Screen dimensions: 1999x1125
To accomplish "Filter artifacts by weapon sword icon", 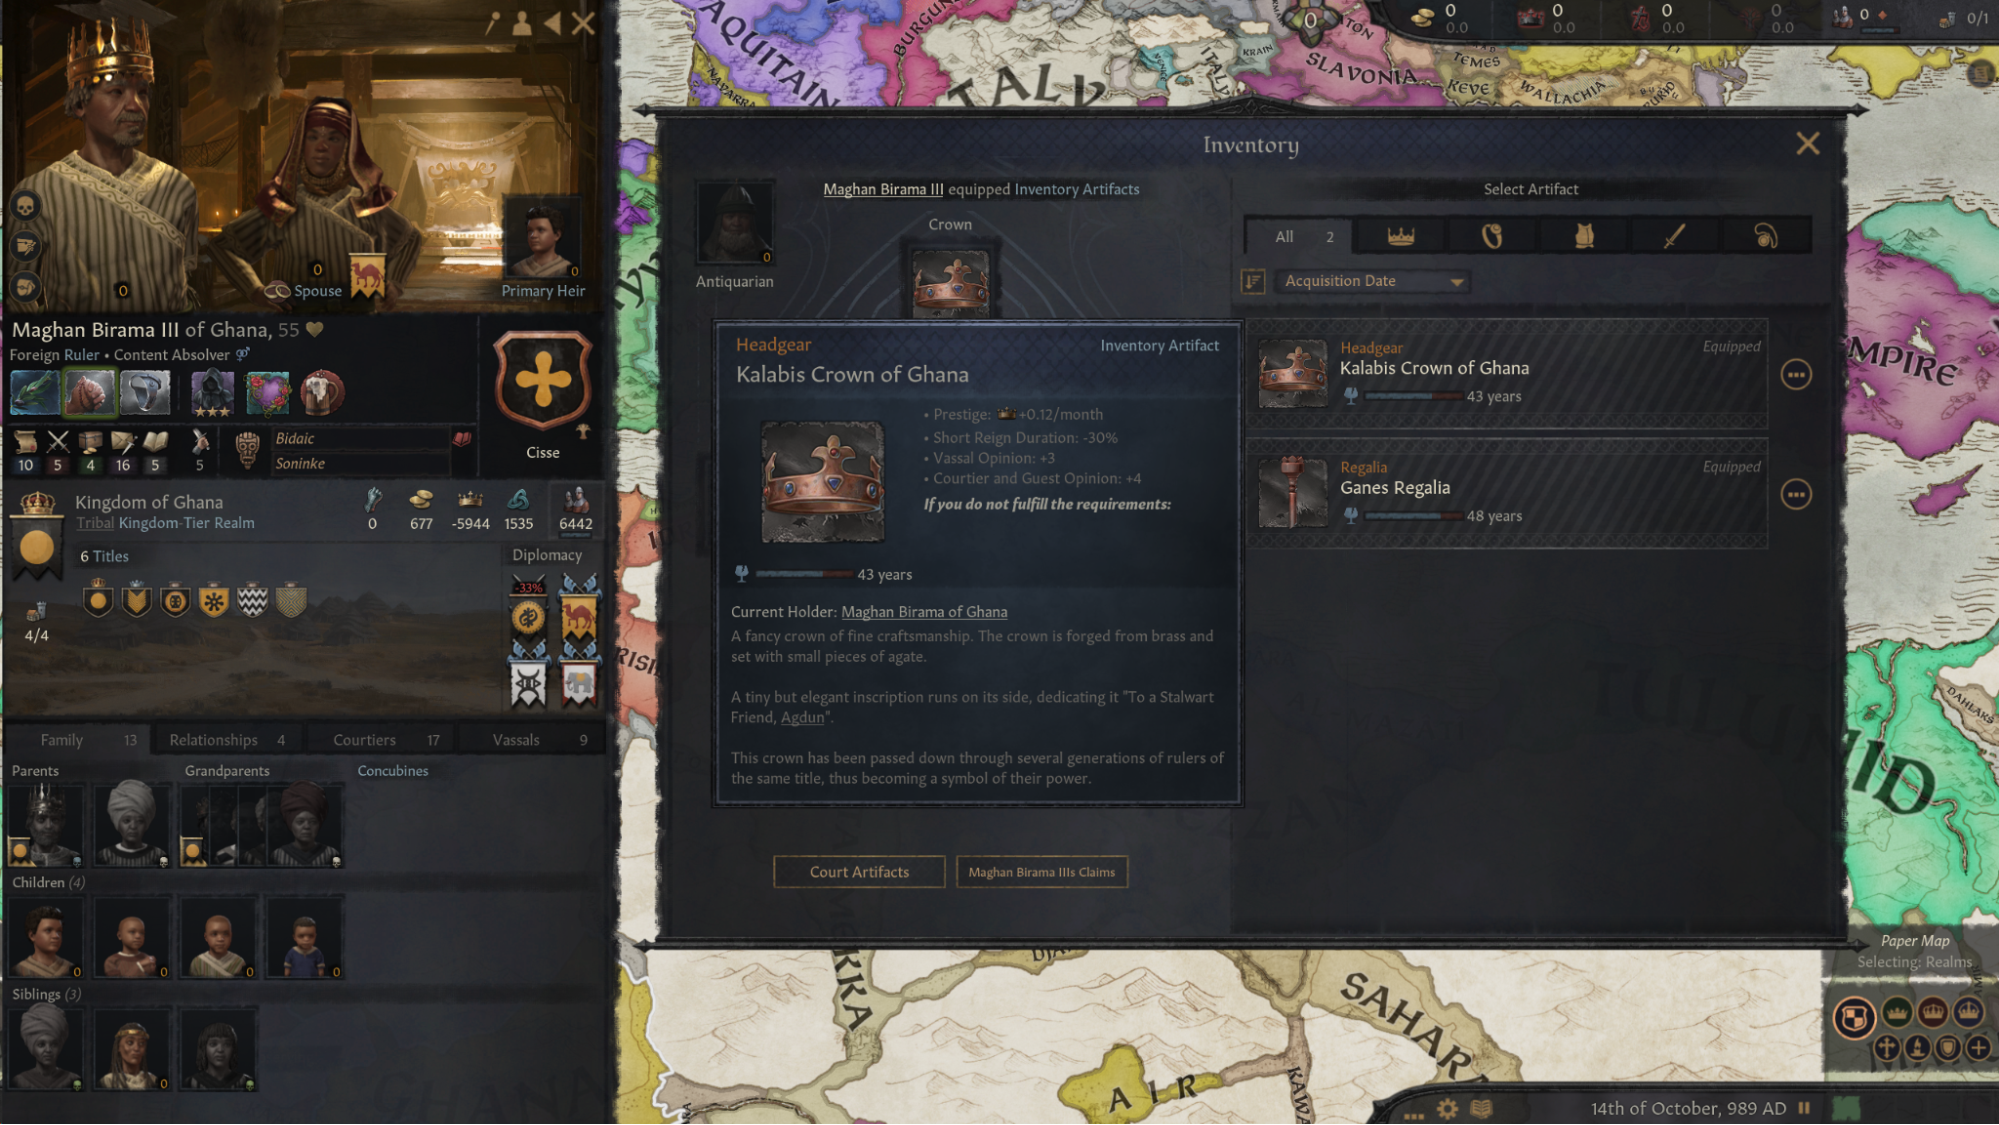I will (1674, 236).
